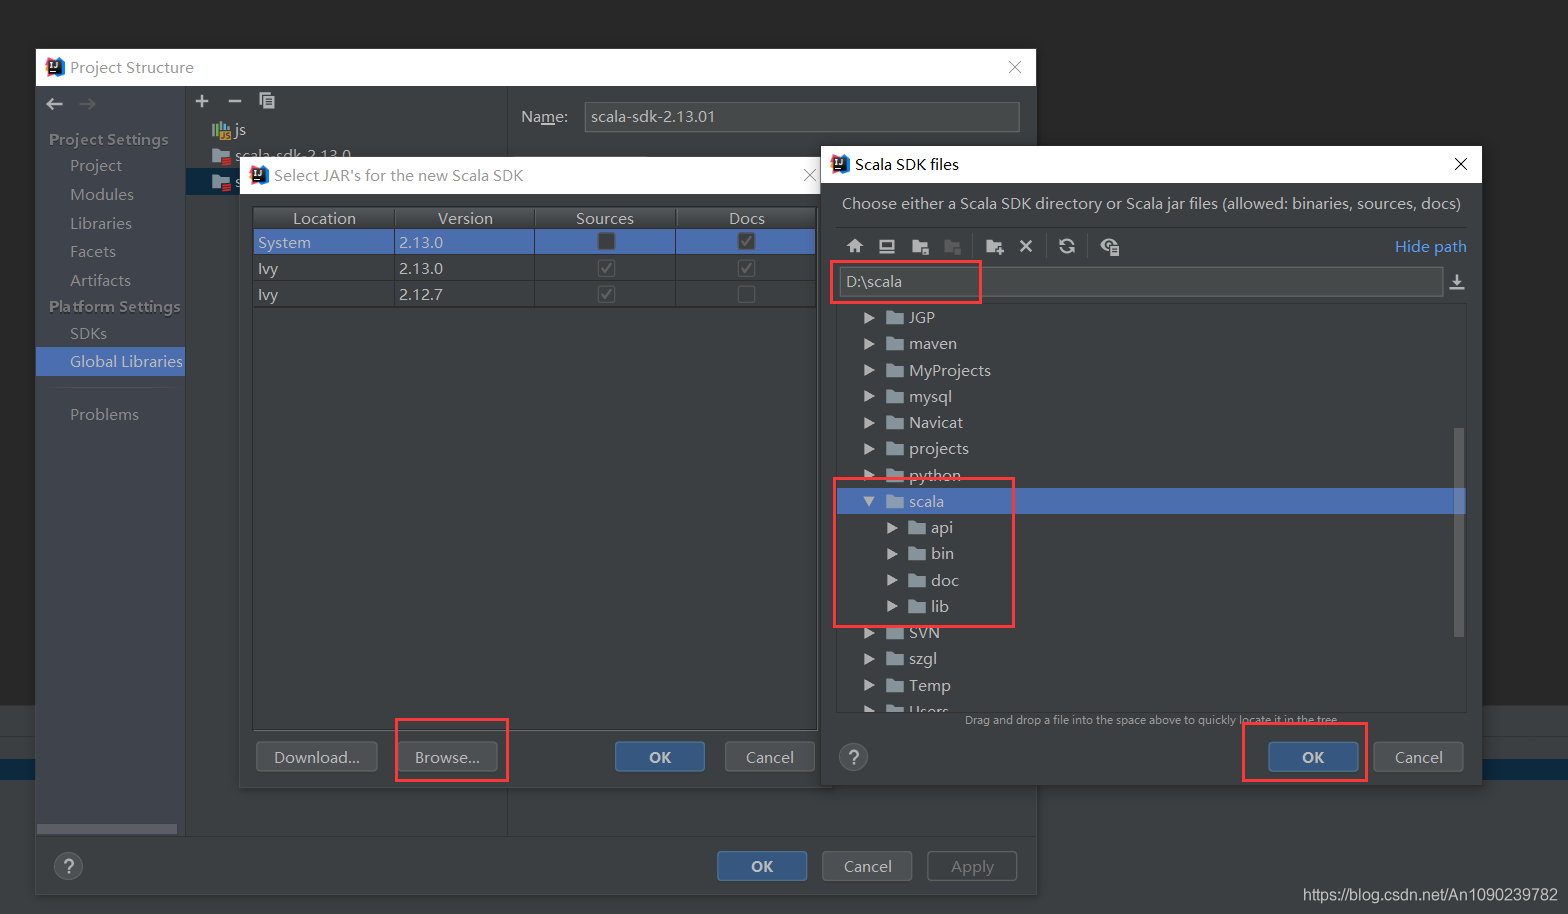The image size is (1568, 914).
Task: Sort by Version column header
Action: tap(465, 218)
